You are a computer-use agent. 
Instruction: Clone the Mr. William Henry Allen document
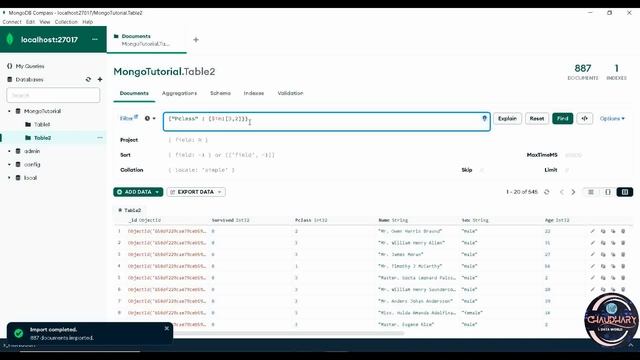613,242
